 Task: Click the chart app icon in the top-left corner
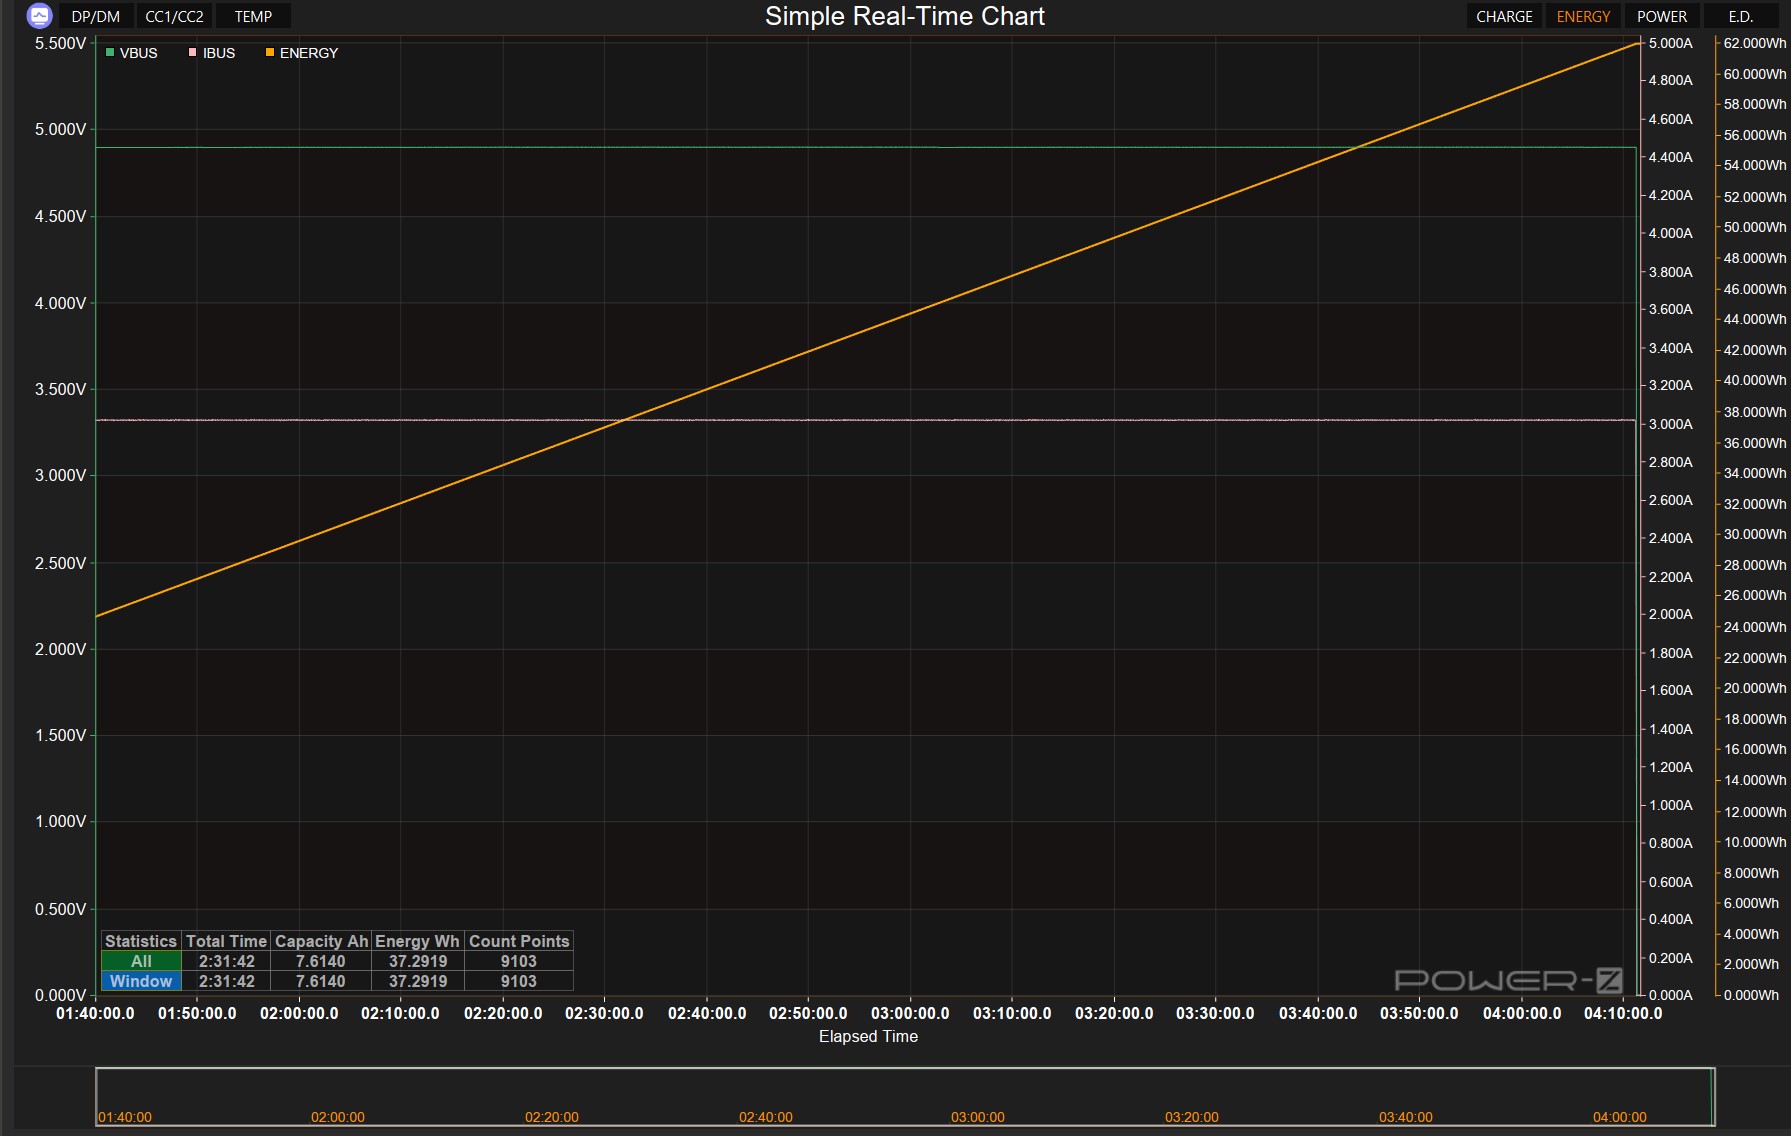pos(39,16)
